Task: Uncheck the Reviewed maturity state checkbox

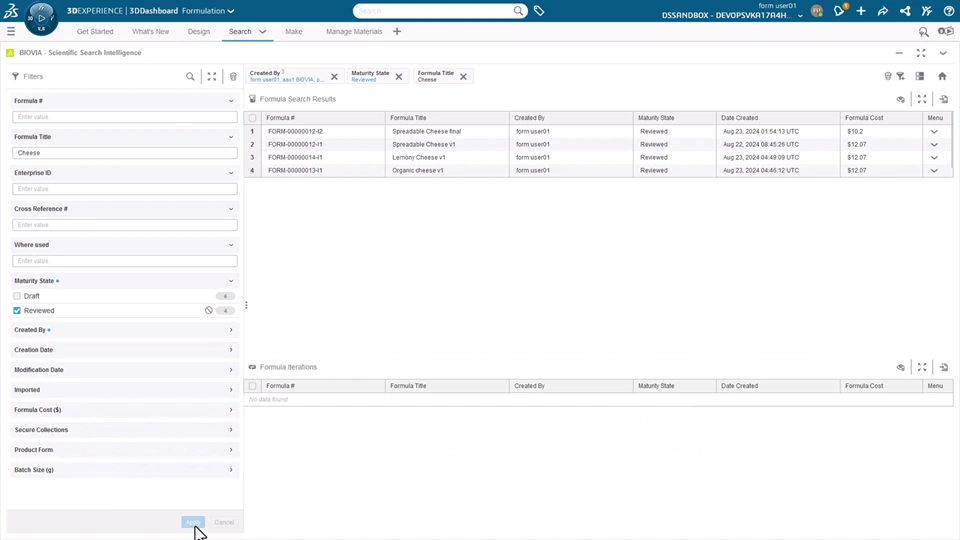Action: click(17, 310)
